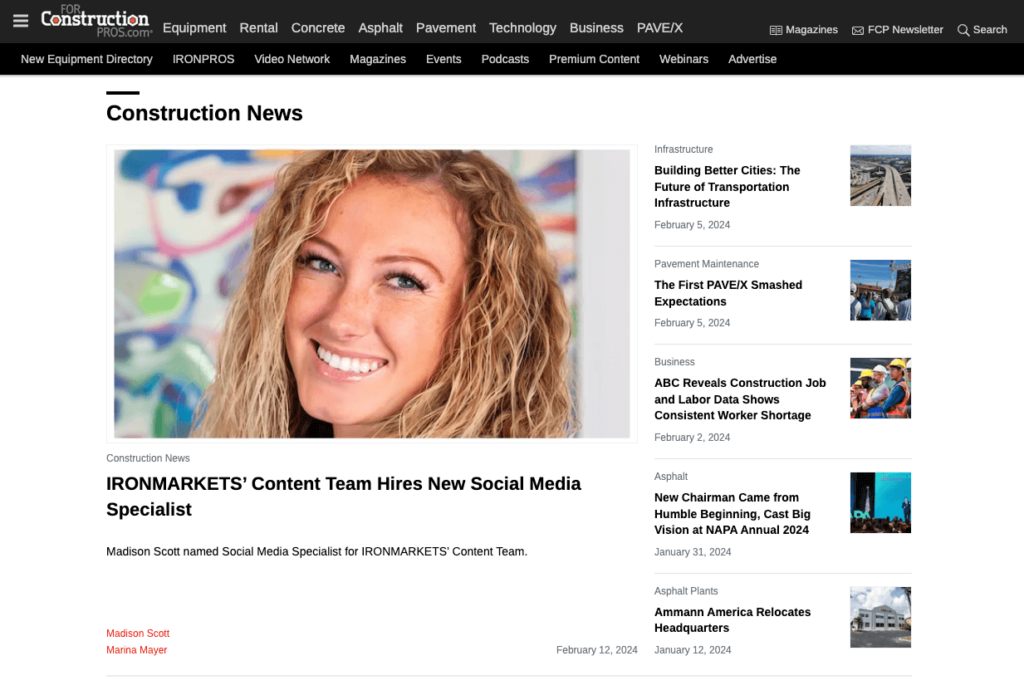Open the PAVE/X navigation item
Screen dimensions: 1024x685
659,28
